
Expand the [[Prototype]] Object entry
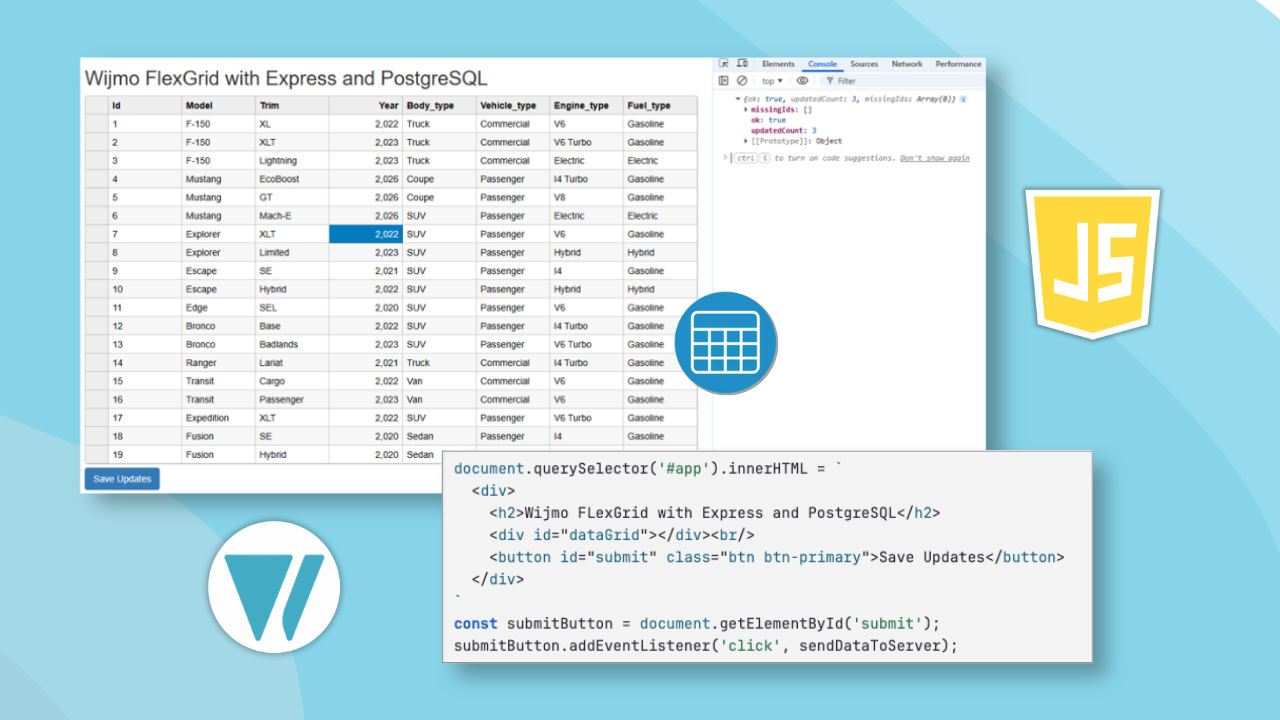[746, 141]
